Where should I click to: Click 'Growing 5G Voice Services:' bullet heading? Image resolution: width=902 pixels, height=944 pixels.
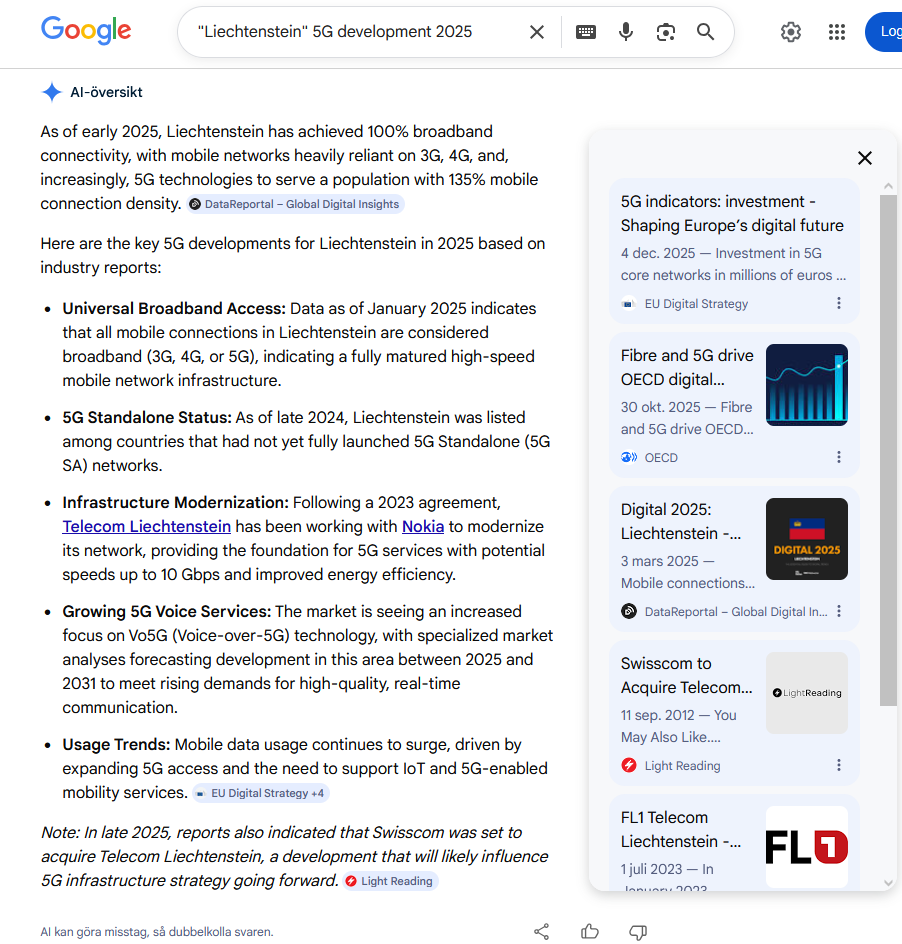click(167, 611)
